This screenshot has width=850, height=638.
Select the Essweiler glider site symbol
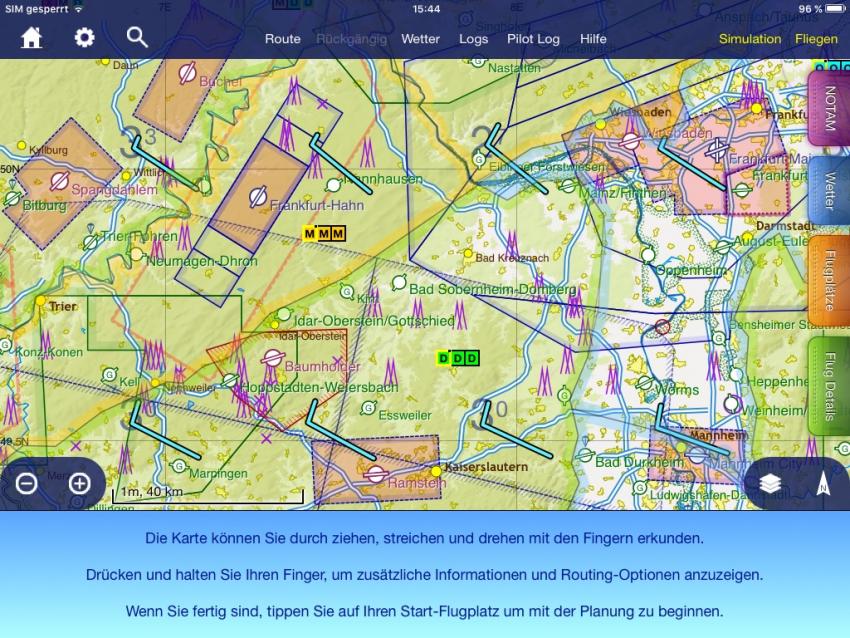click(x=369, y=408)
